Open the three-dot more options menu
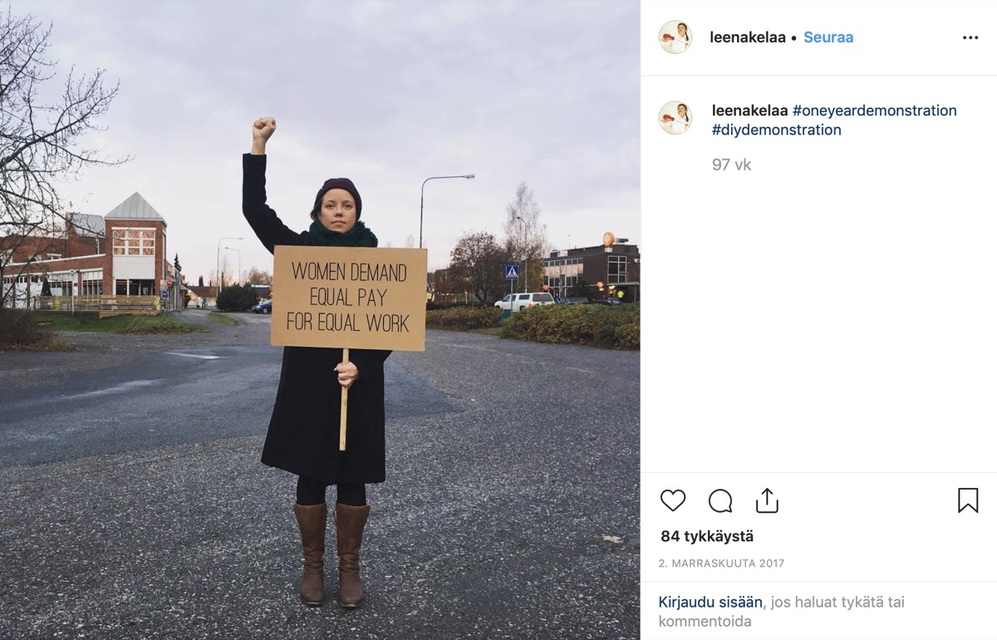997x640 pixels. coord(970,37)
